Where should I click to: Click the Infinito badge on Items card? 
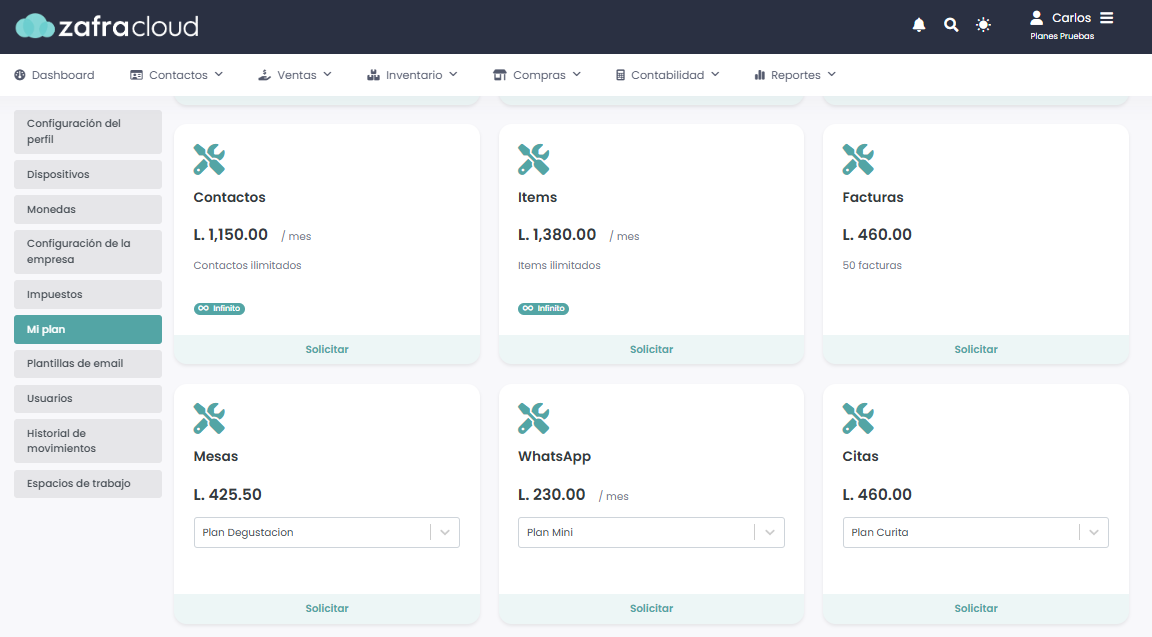[x=544, y=309]
